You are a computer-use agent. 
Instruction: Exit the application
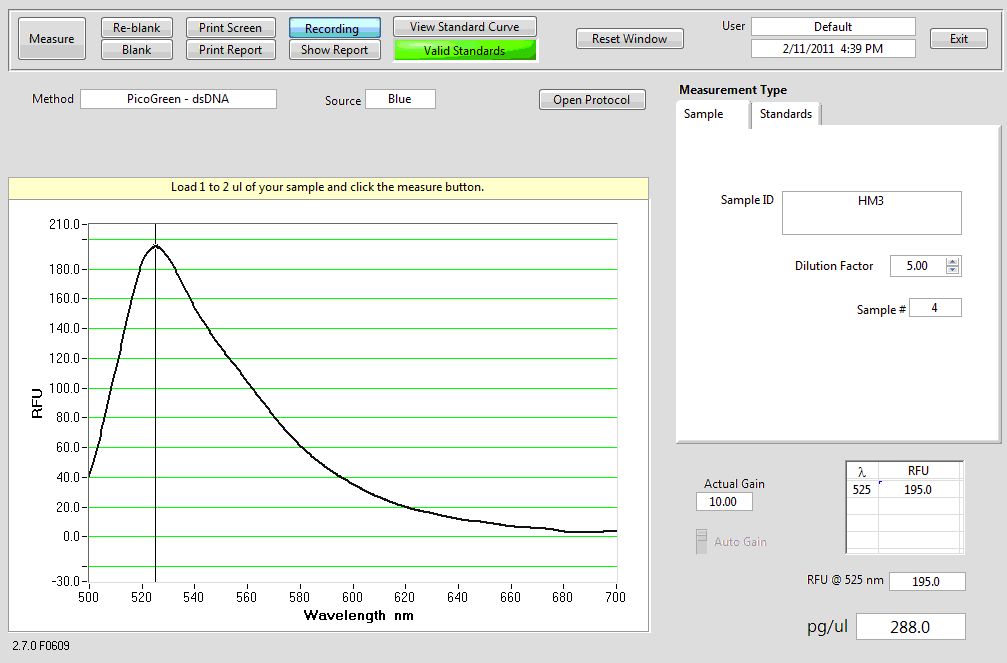(959, 39)
